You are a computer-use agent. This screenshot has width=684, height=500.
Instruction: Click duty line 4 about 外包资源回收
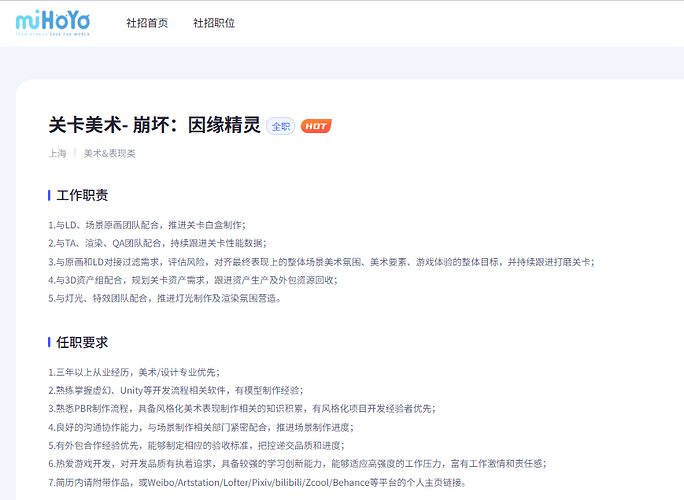(193, 280)
